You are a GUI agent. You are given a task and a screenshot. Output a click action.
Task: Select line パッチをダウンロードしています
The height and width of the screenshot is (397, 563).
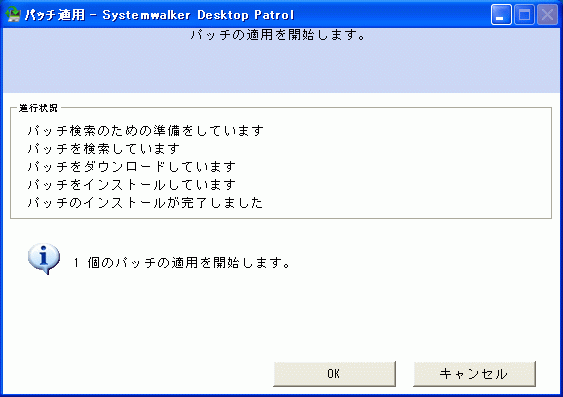tap(132, 167)
